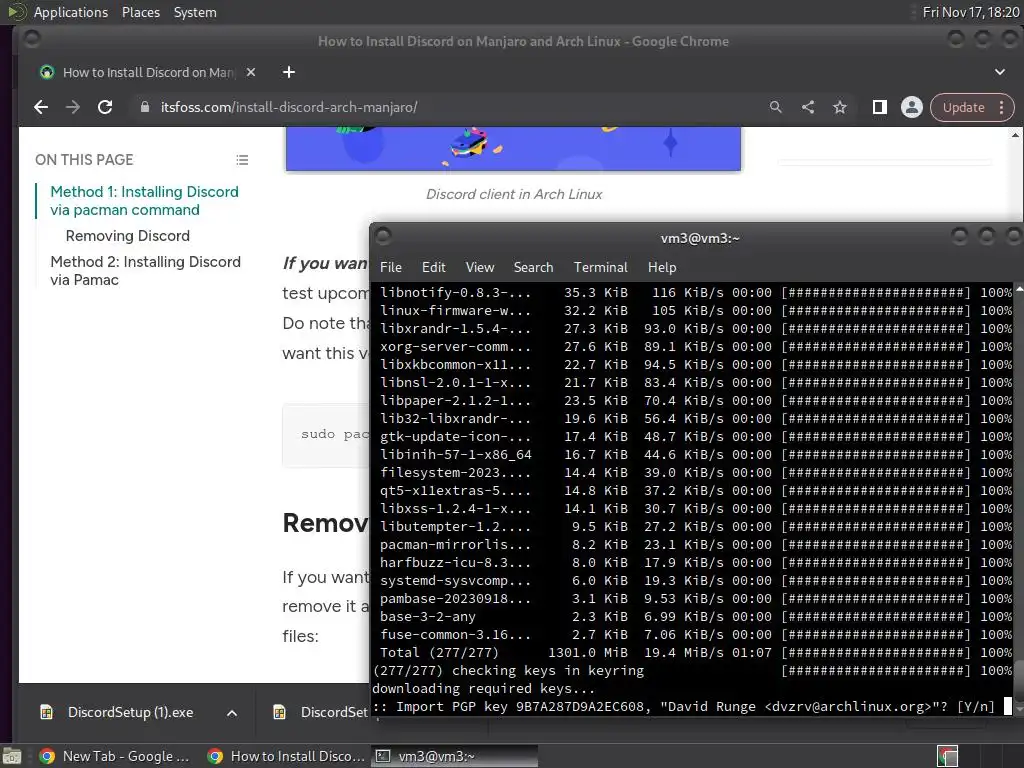1024x768 pixels.
Task: Click the Chrome forward arrow
Action: click(x=72, y=107)
